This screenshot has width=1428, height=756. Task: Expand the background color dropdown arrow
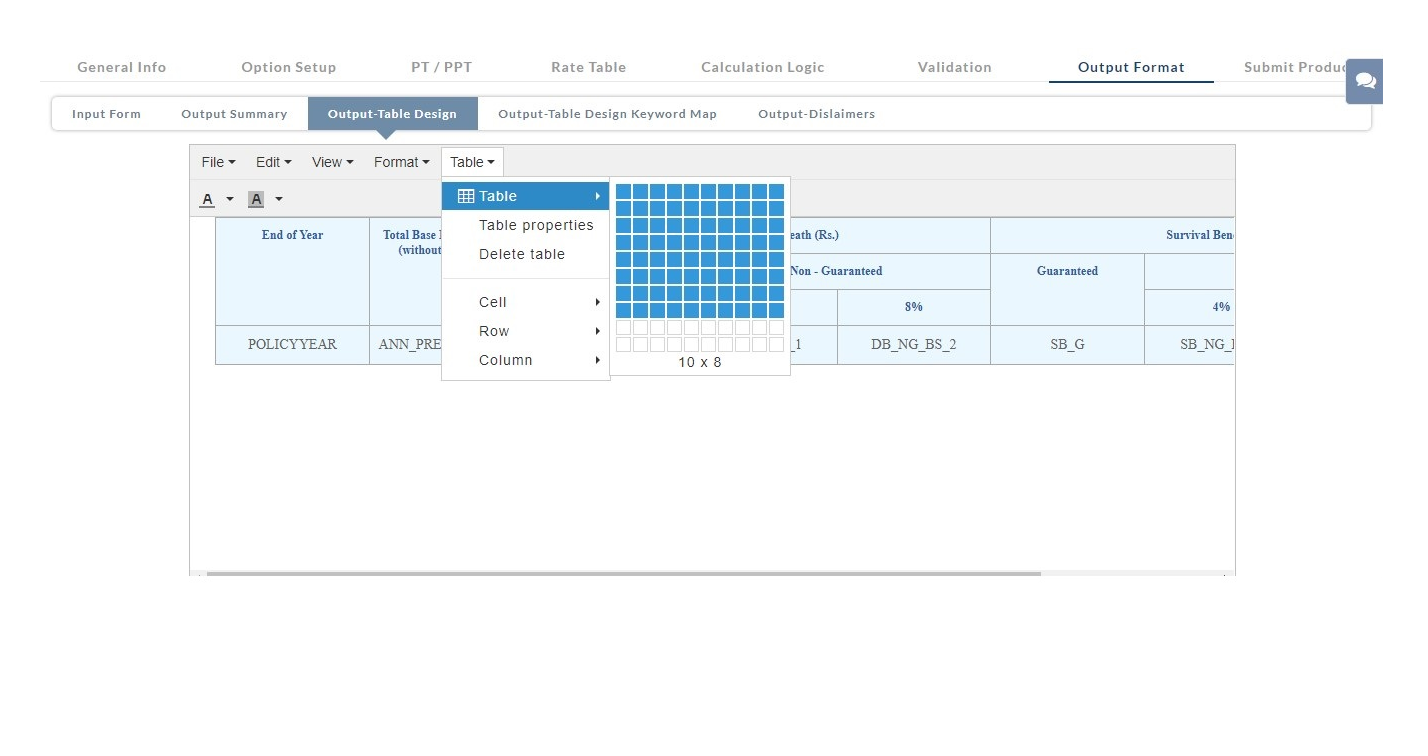279,199
